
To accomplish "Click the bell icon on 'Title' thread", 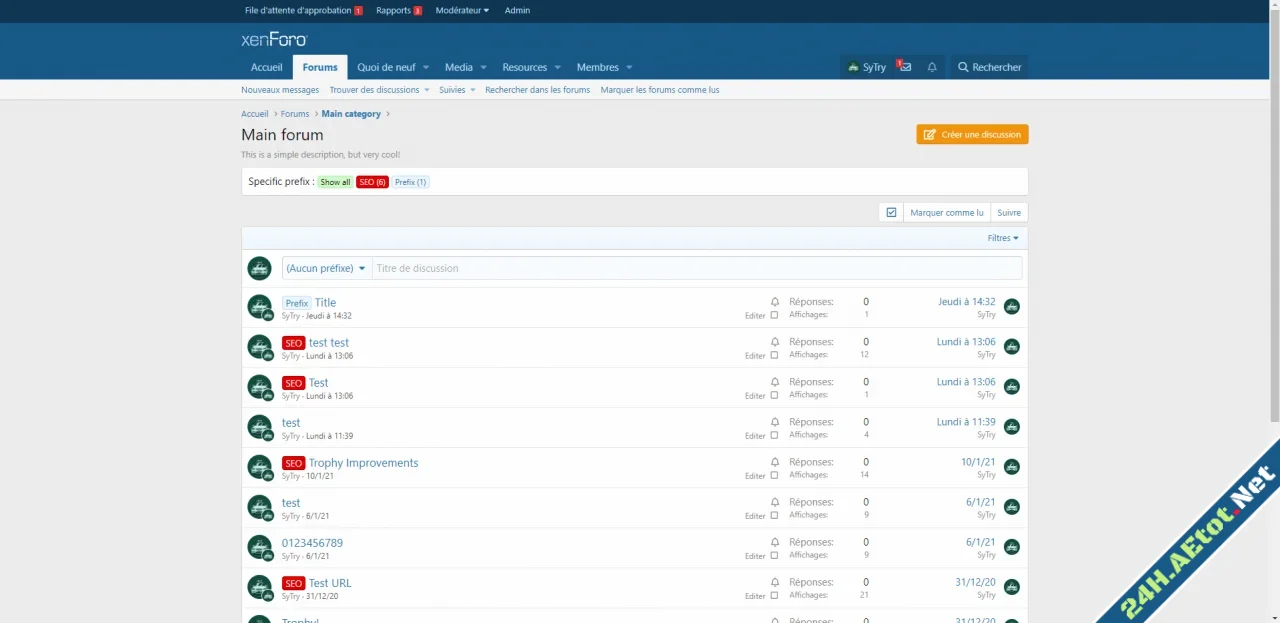I will click(x=774, y=302).
